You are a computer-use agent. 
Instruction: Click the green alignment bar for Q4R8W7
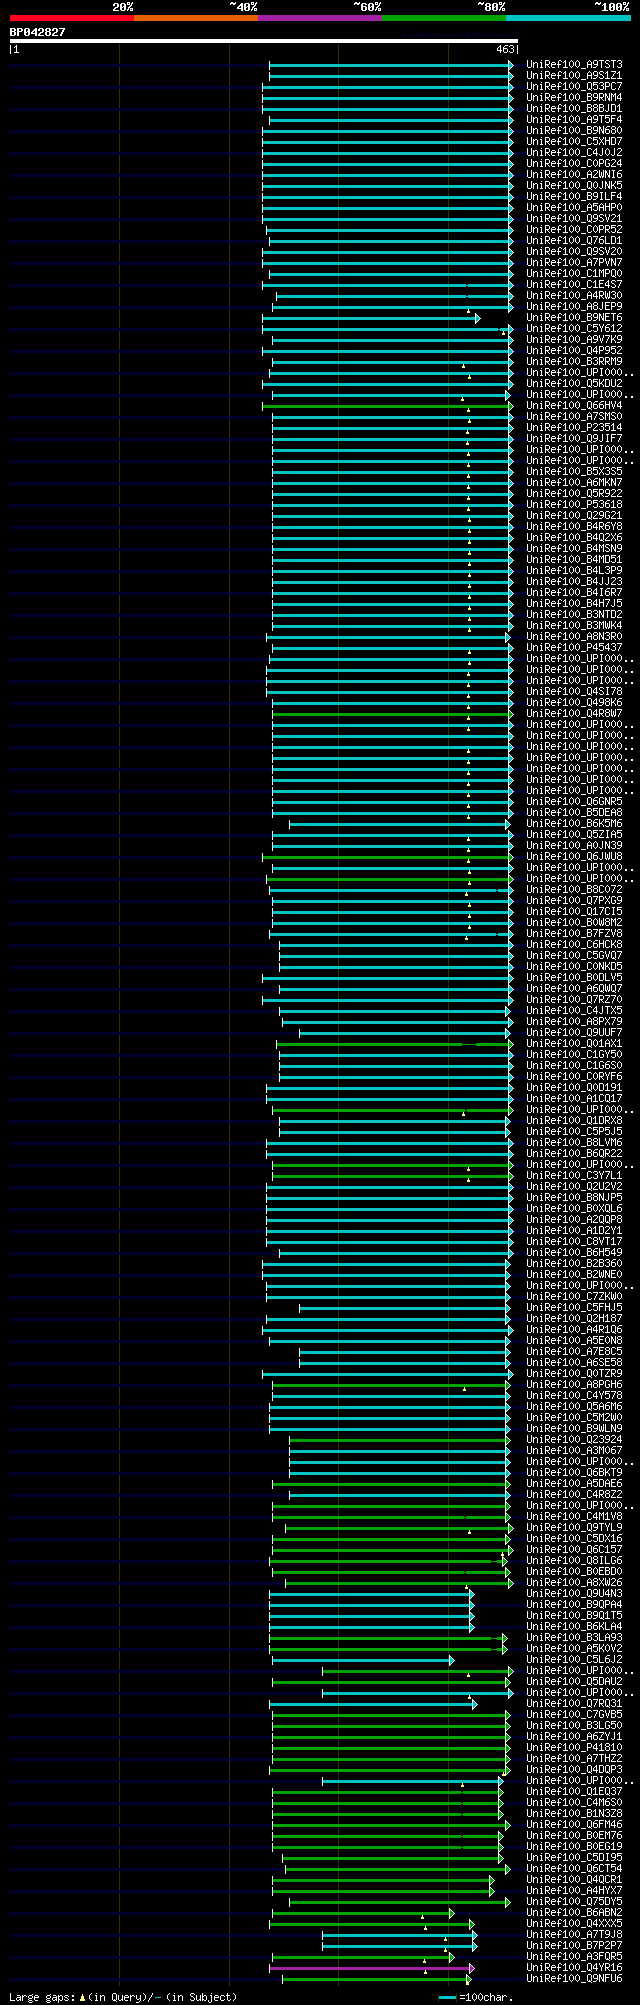(392, 714)
